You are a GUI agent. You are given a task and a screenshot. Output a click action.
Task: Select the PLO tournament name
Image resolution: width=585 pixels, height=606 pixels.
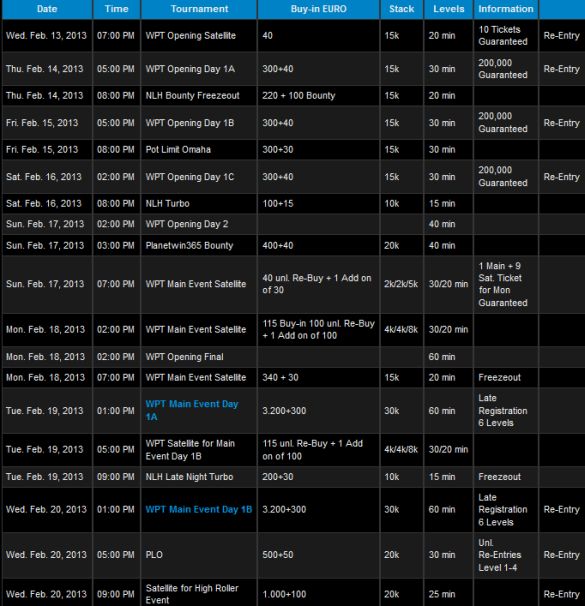(154, 555)
